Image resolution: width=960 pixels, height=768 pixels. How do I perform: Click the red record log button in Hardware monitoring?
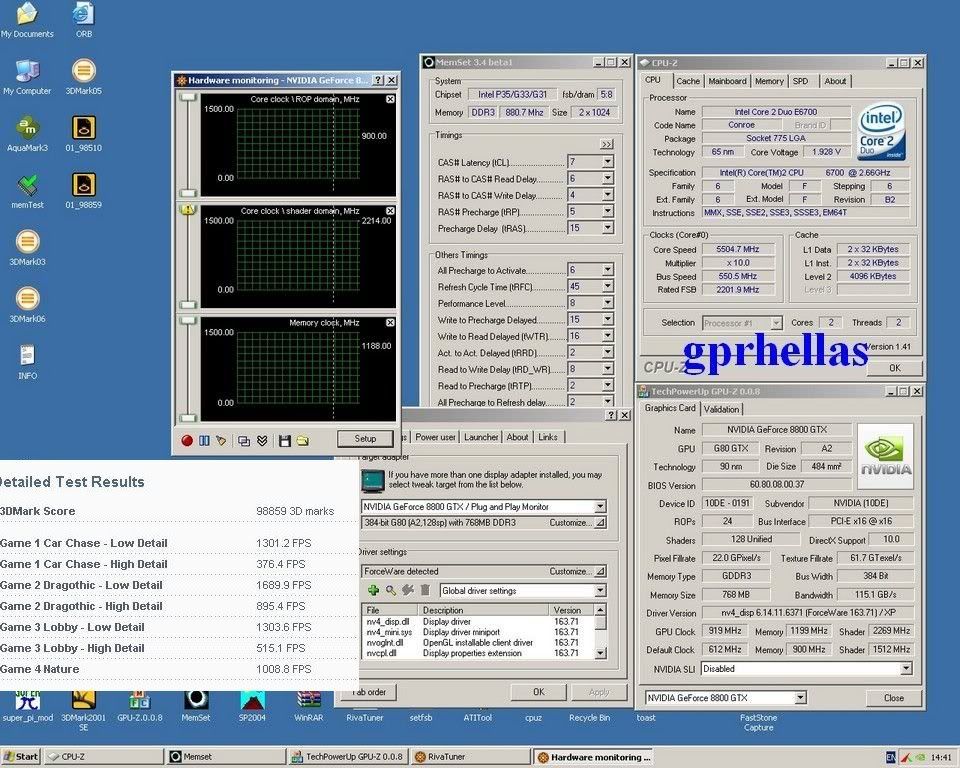coord(187,440)
